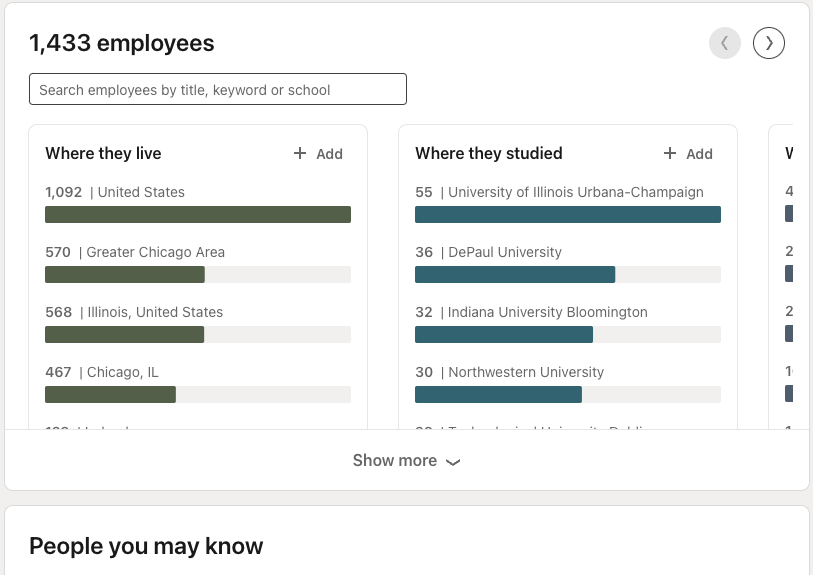Click the next arrow carousel button
The height and width of the screenshot is (575, 813).
769,42
